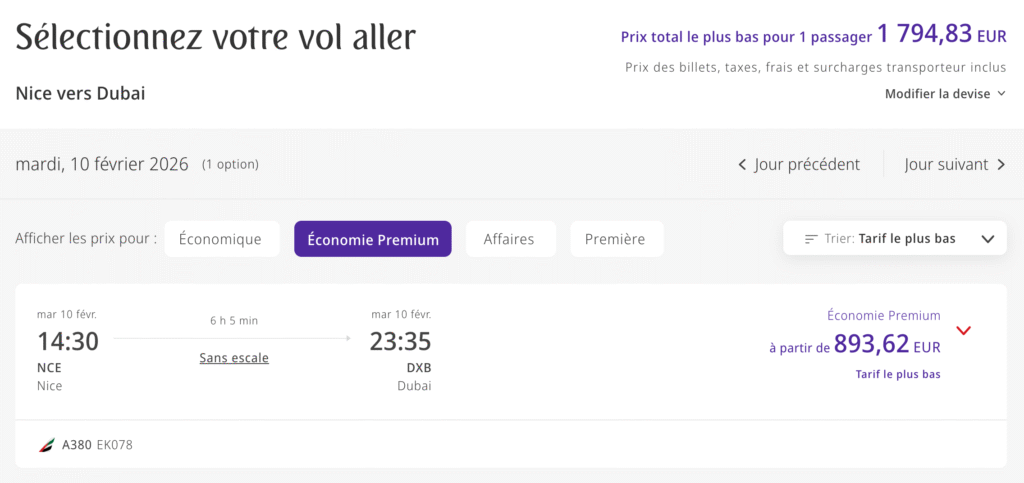
Task: Select the Économie Premium cabin tab
Action: tap(373, 239)
